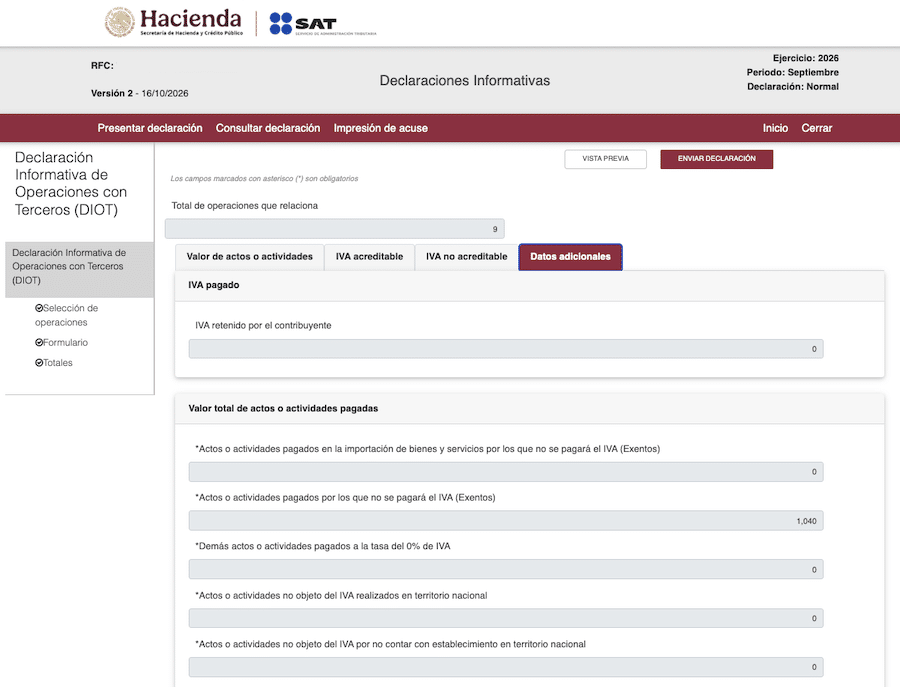Viewport: 900px width, 687px height.
Task: Click Cerrar in the top bar
Action: point(817,128)
